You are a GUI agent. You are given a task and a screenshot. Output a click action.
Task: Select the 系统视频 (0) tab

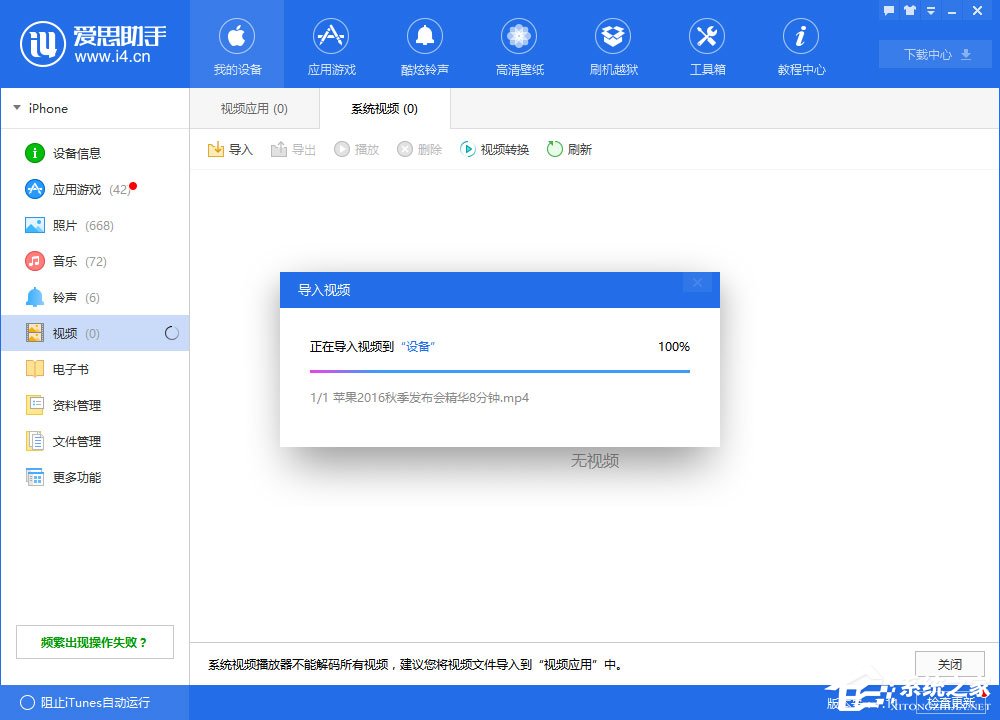(384, 108)
